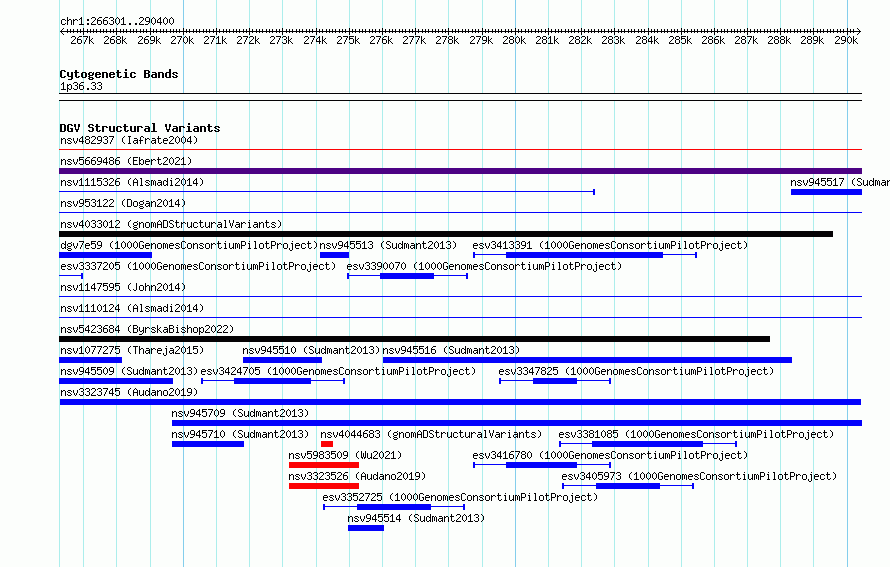Click the 1p36.33 cytogenetic band label
The image size is (890, 567).
point(81,86)
